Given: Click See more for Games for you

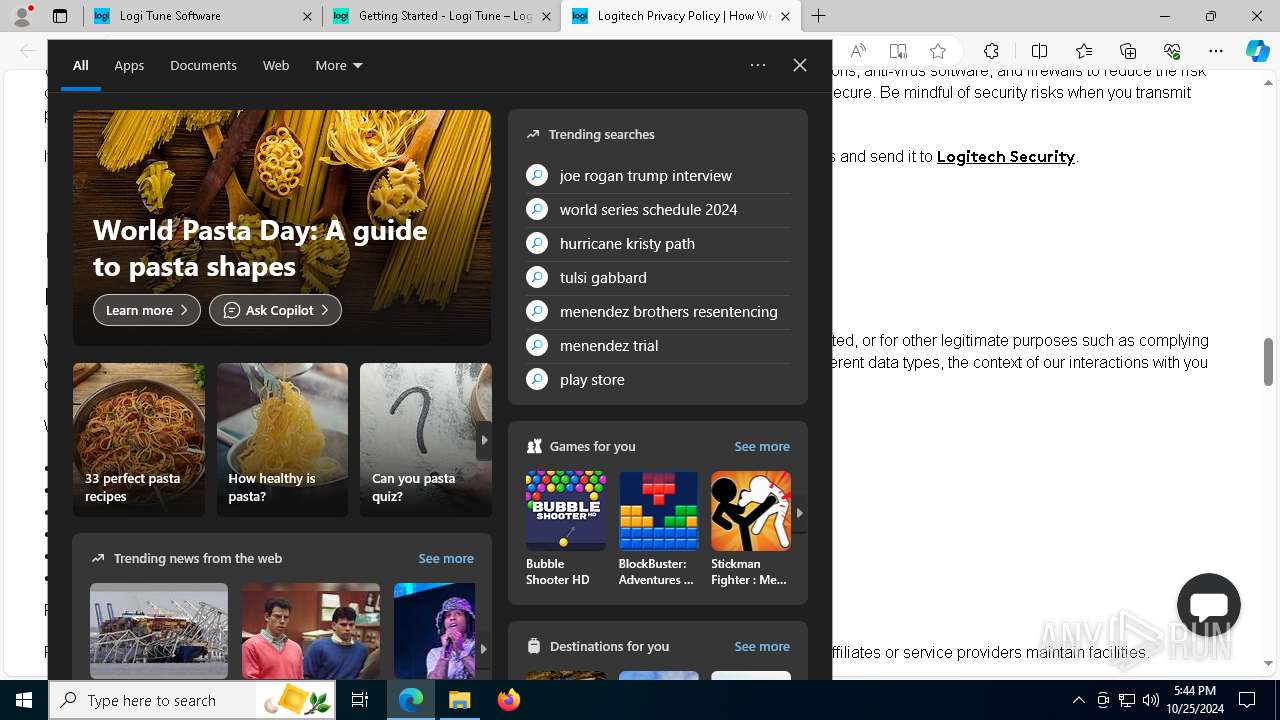Looking at the screenshot, I should [762, 446].
